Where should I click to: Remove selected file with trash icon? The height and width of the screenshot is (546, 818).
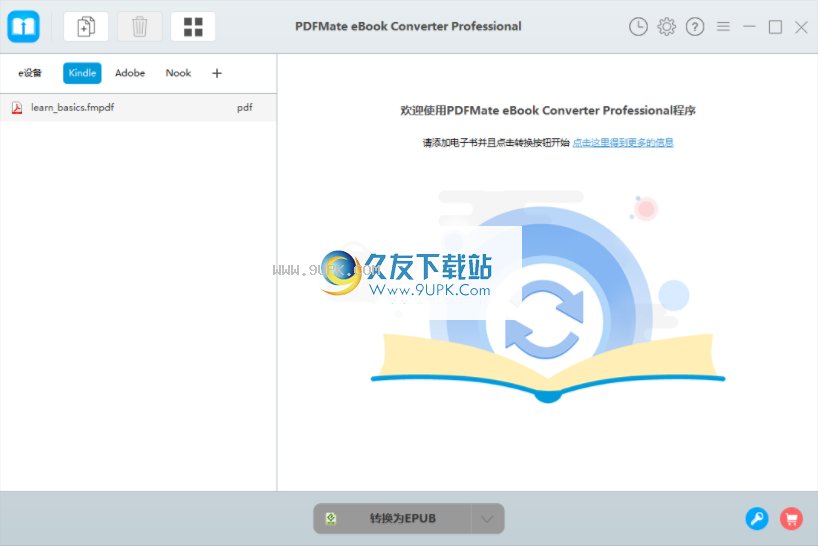(x=139, y=26)
